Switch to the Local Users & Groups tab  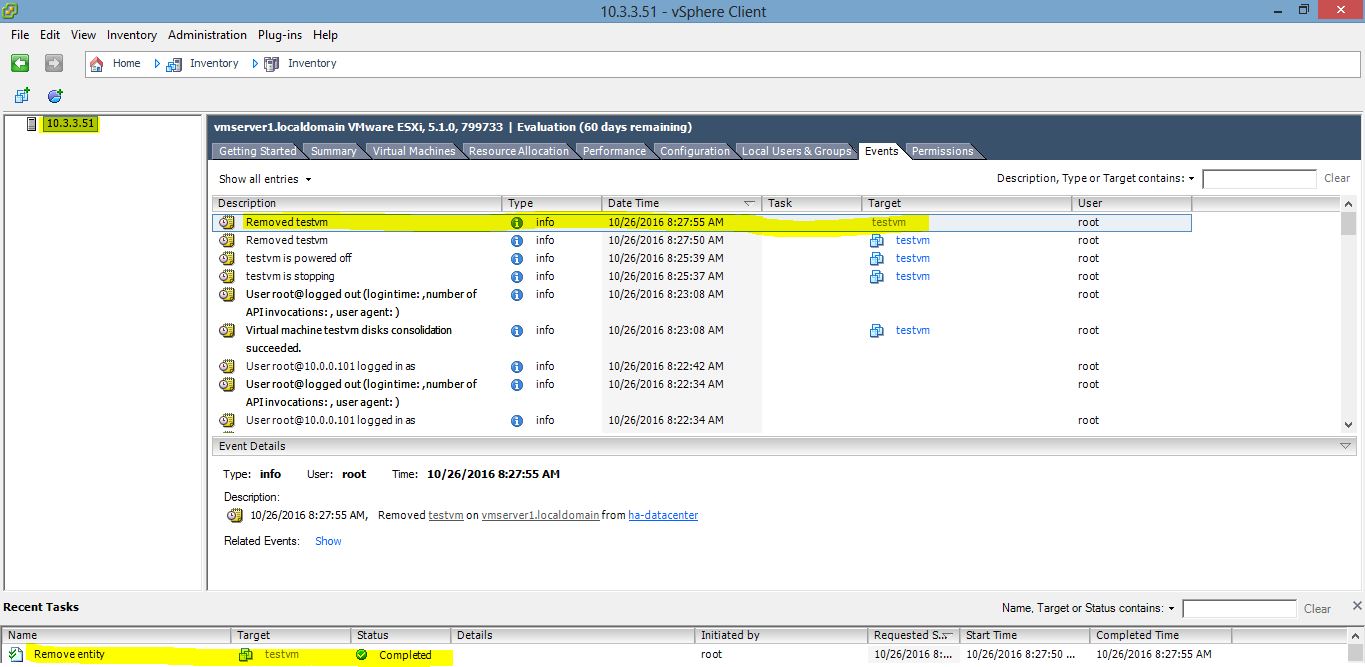[x=796, y=151]
